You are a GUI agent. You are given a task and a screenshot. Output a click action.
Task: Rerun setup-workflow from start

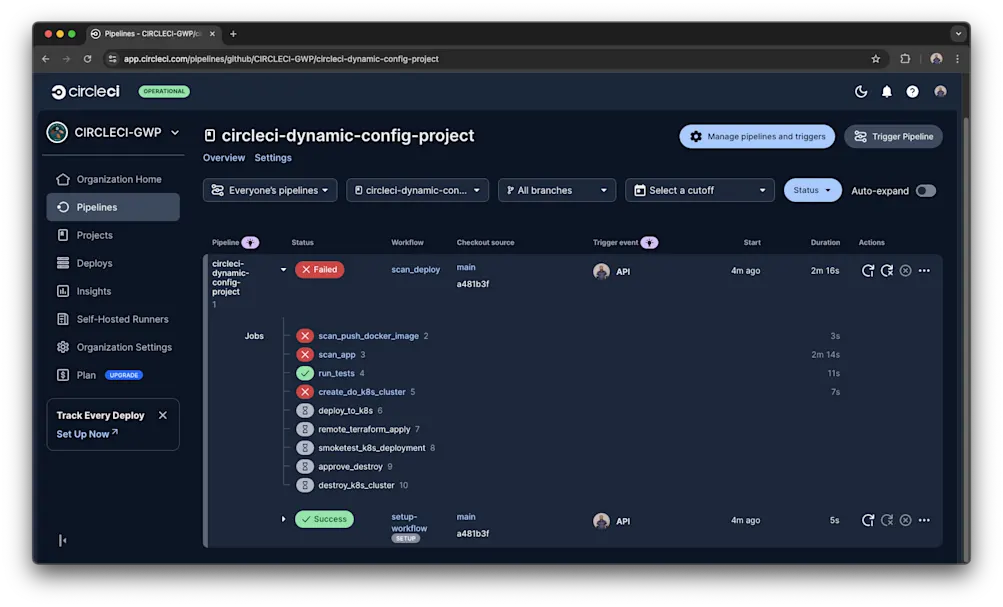point(867,520)
